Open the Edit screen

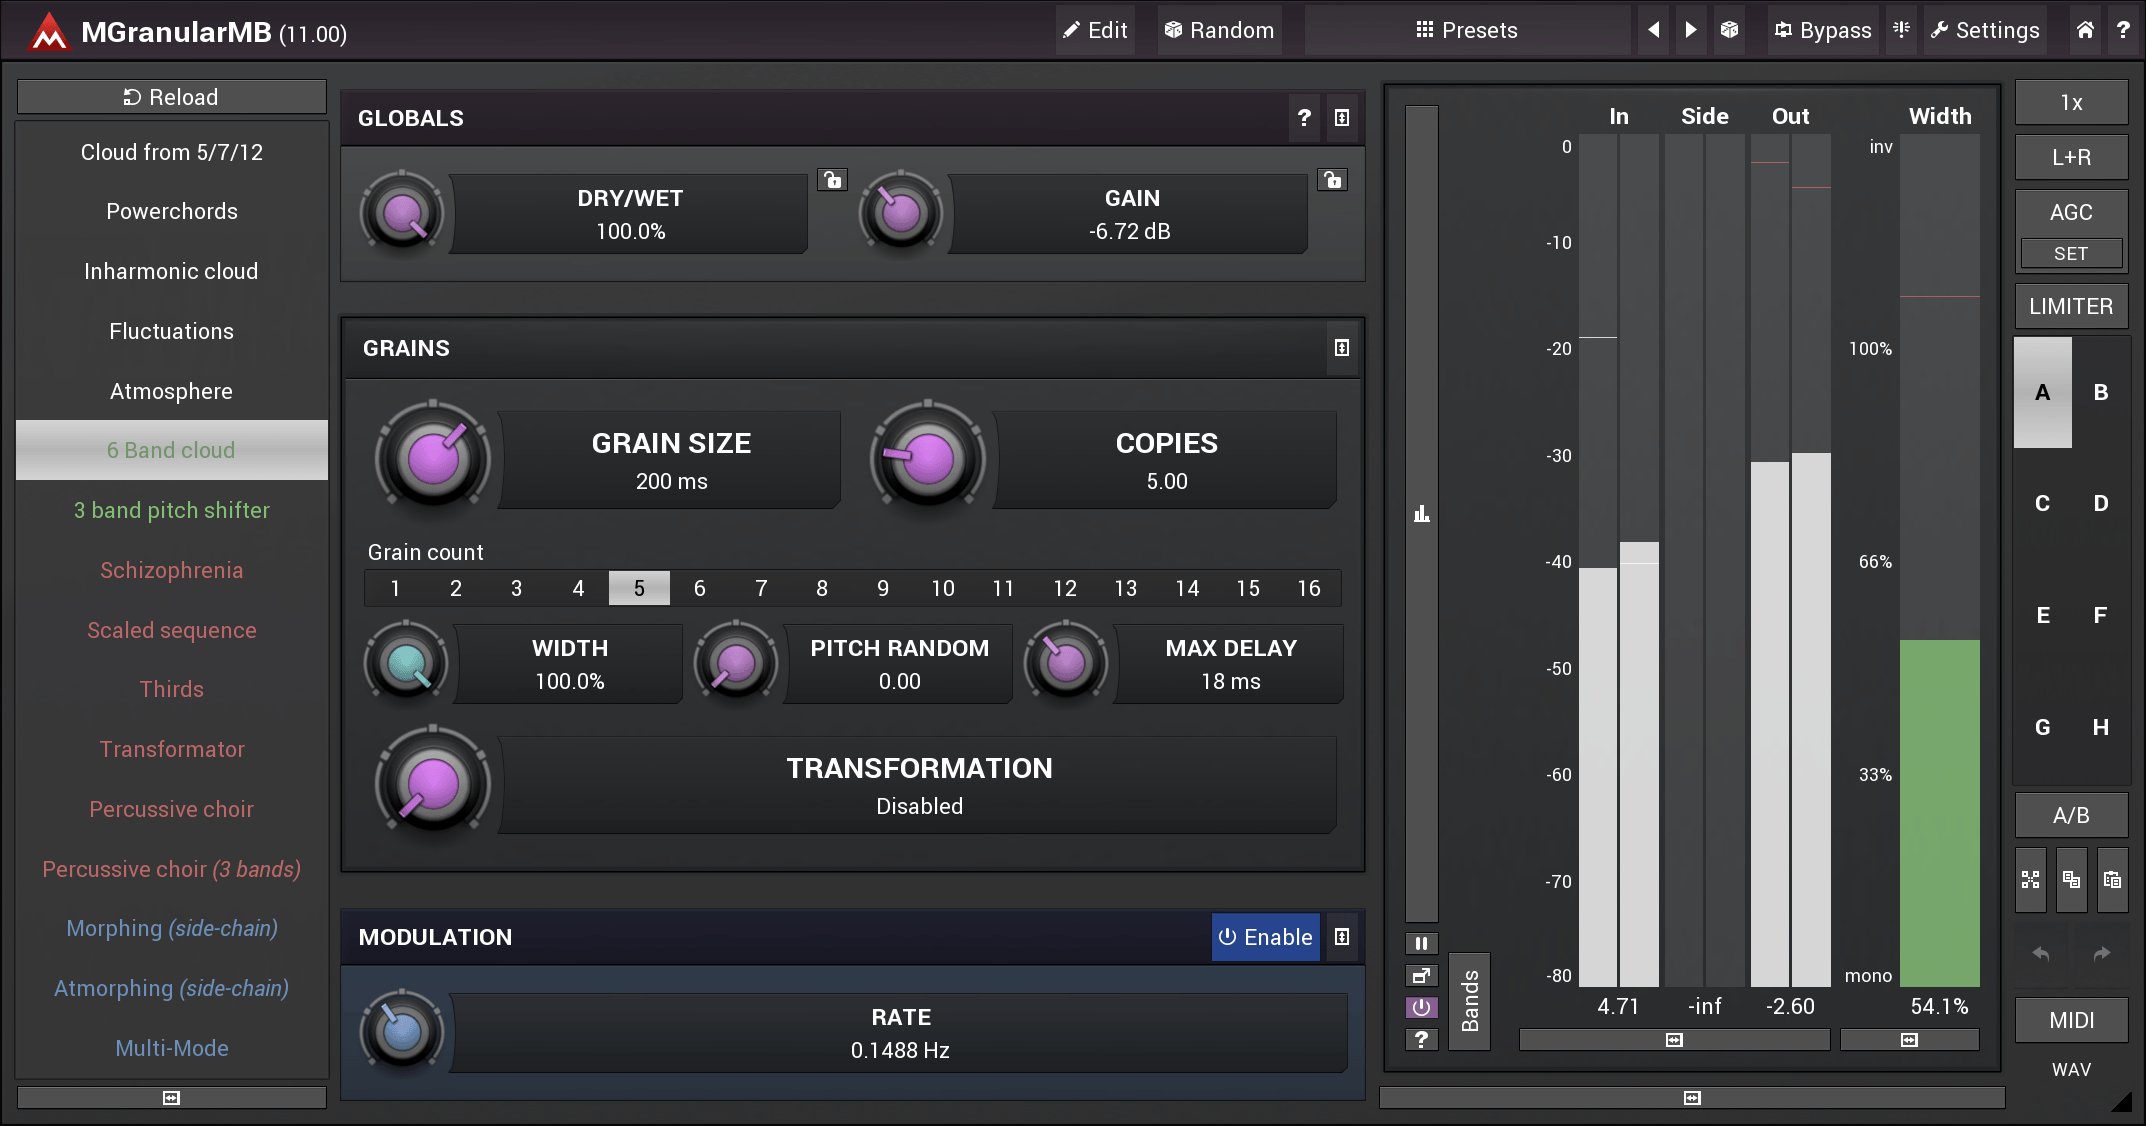1095,30
